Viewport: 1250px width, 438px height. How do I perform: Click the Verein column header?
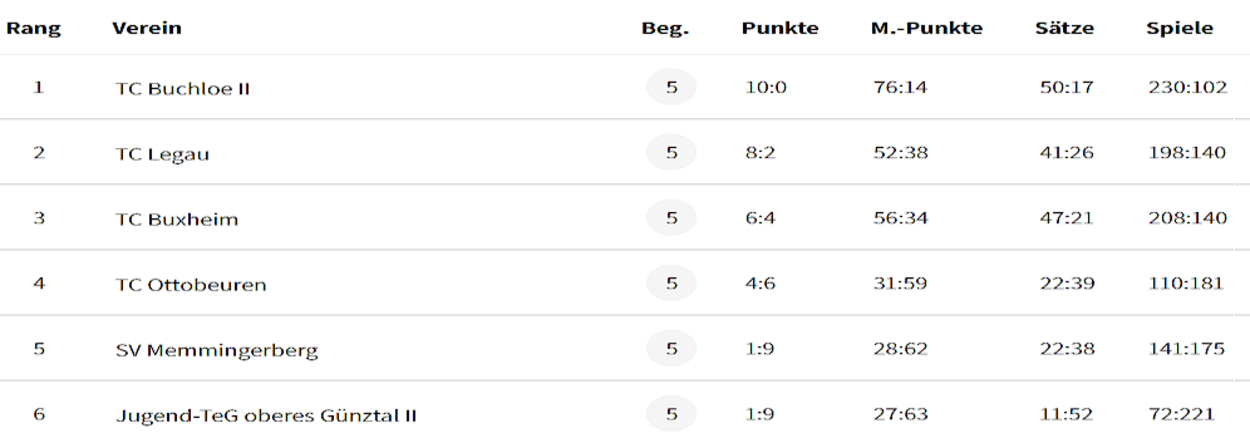(x=147, y=29)
